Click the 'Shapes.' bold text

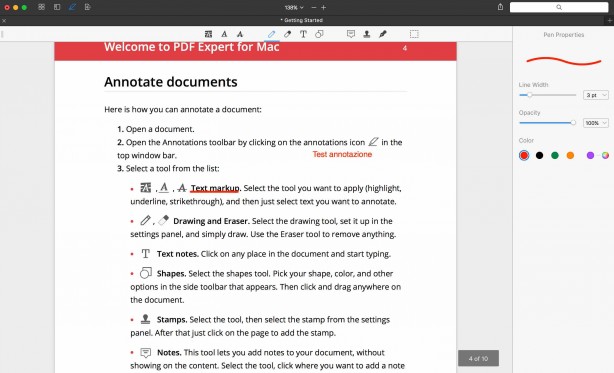172,274
